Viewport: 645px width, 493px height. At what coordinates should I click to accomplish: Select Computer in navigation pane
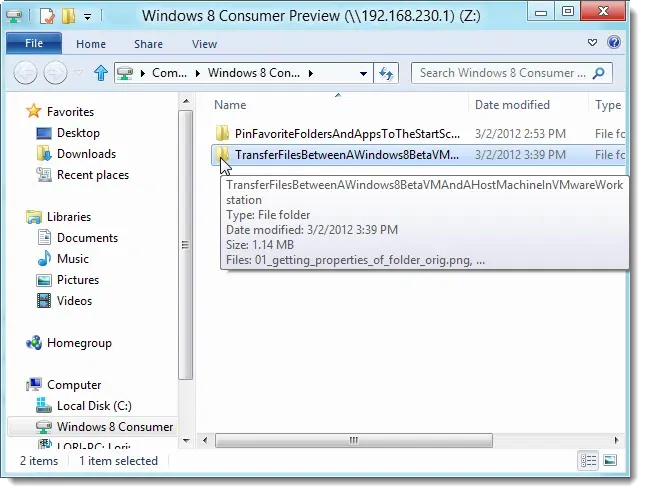tap(74, 385)
